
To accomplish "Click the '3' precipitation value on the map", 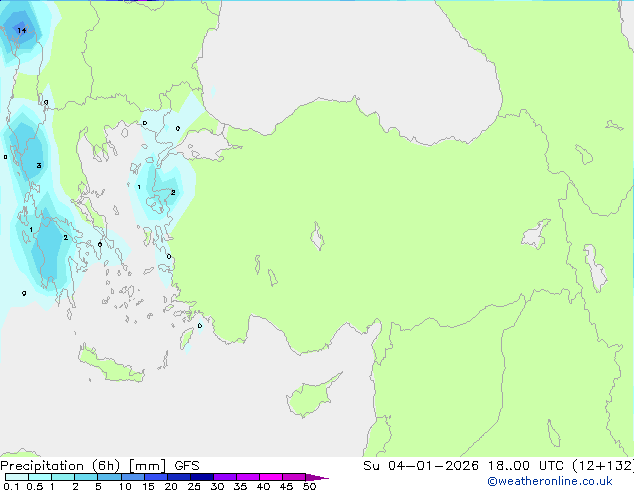I will (39, 165).
